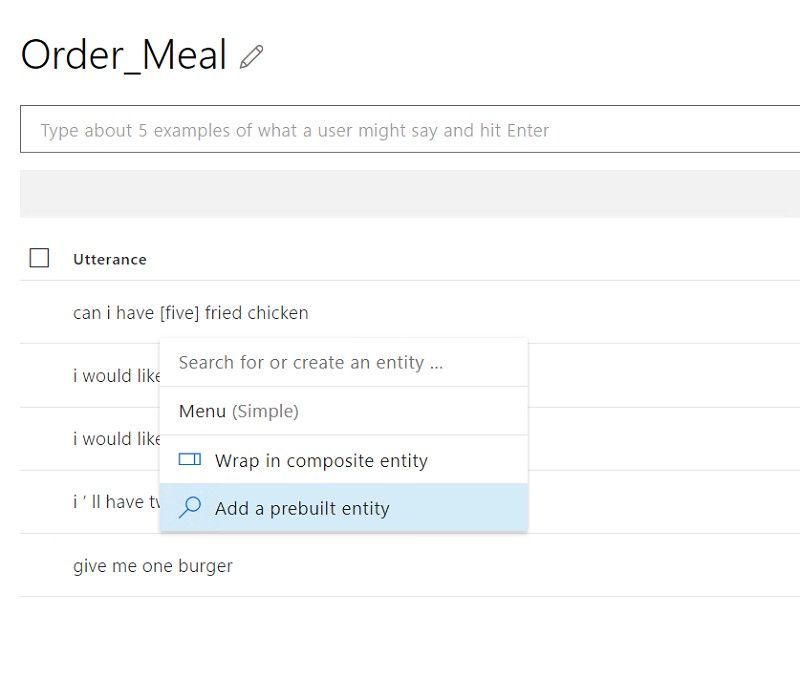Image resolution: width=800 pixels, height=677 pixels.
Task: Click the Utterance column header
Action: (x=110, y=259)
